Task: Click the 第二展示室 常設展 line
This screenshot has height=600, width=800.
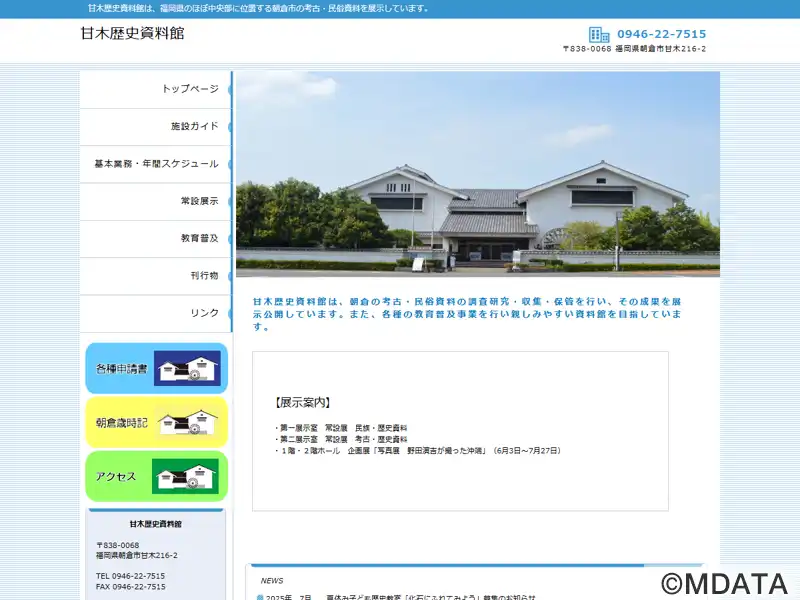Action: pos(341,439)
